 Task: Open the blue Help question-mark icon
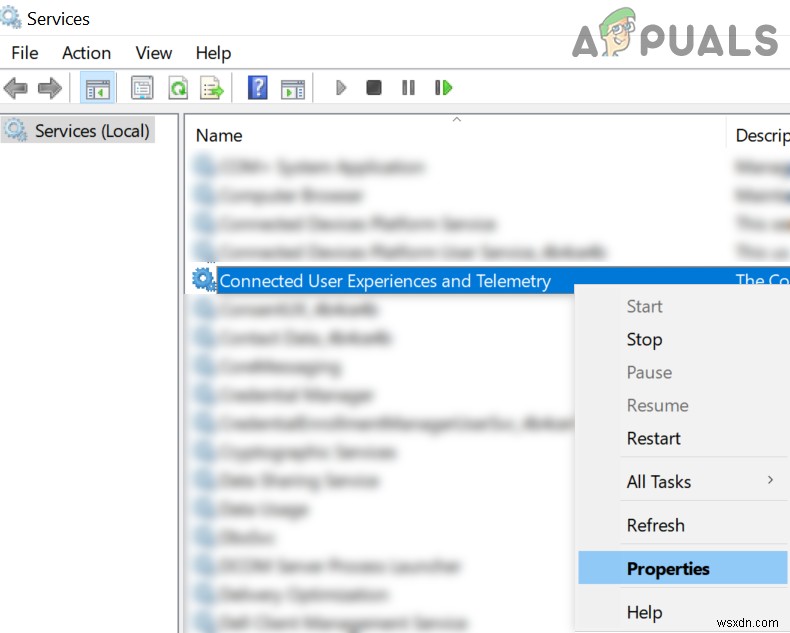257,88
